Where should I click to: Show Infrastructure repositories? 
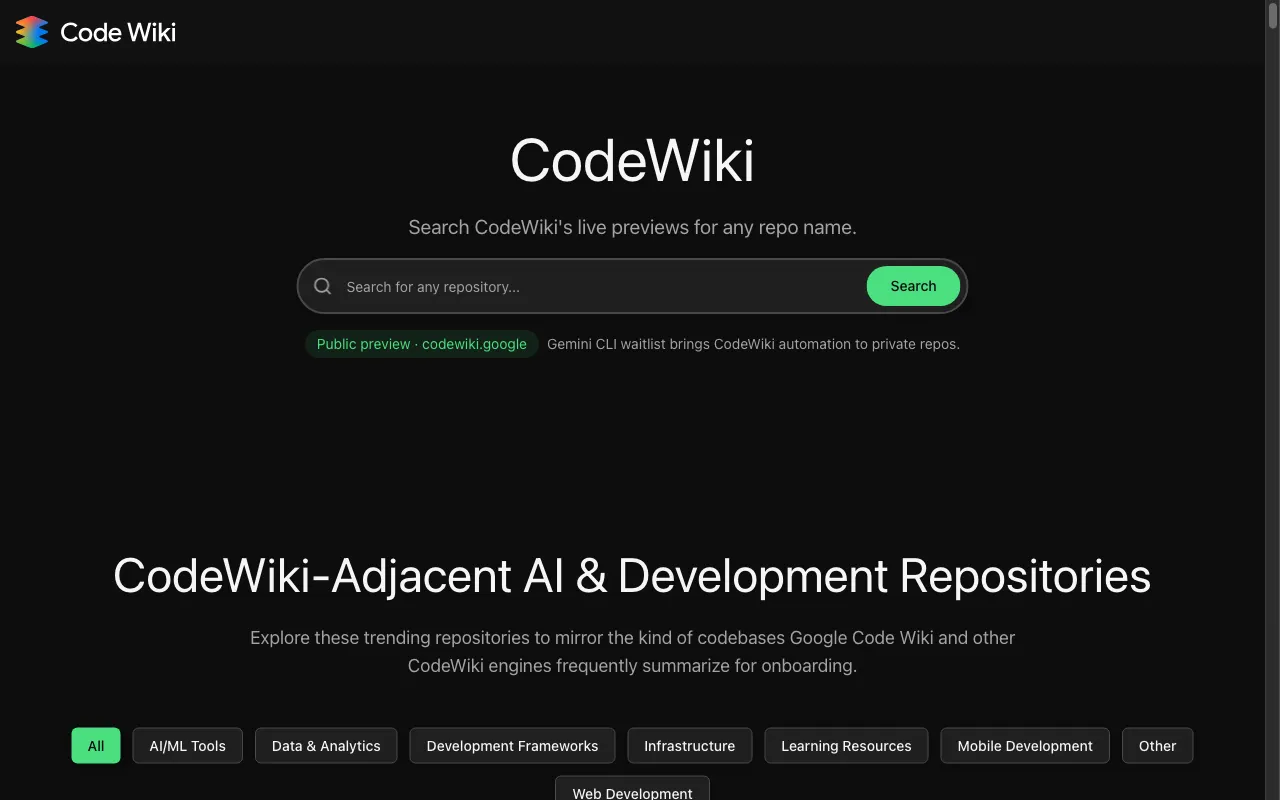click(x=690, y=746)
